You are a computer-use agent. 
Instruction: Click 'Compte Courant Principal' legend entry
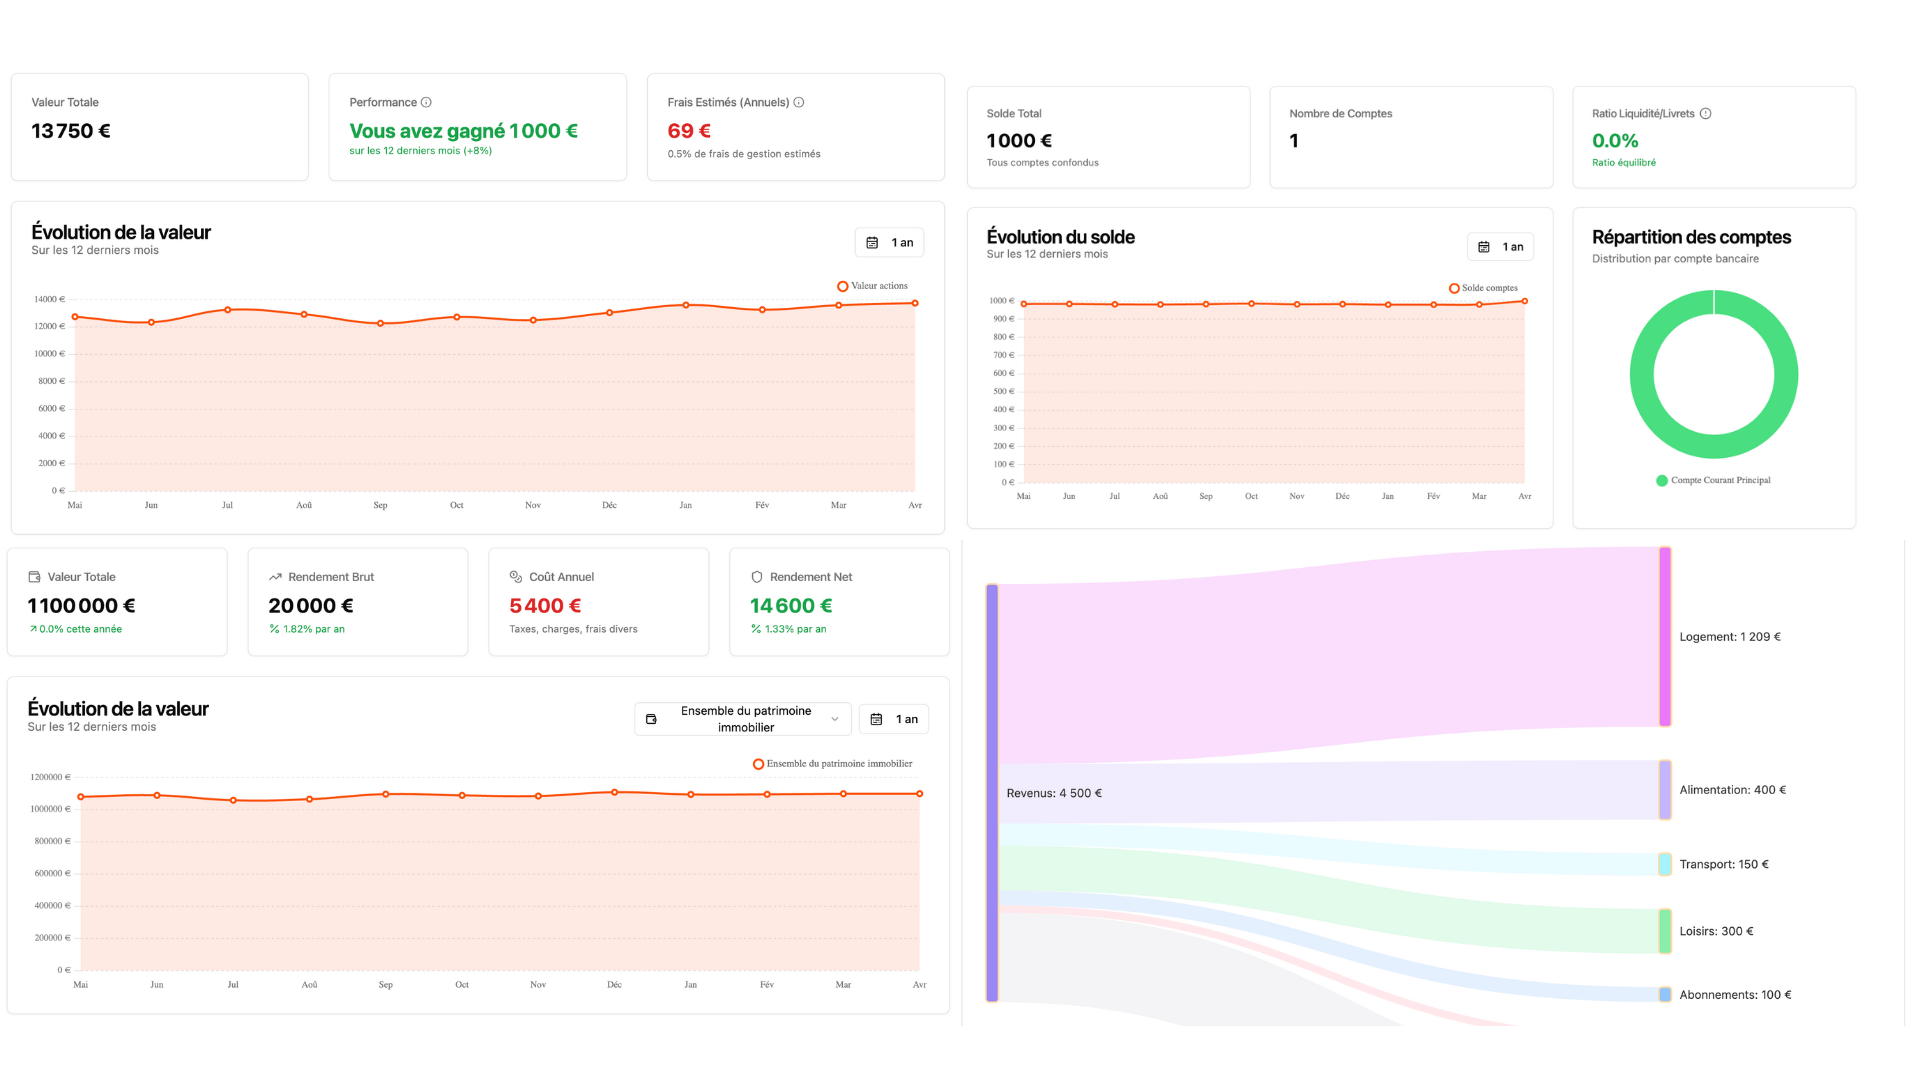coord(1713,481)
